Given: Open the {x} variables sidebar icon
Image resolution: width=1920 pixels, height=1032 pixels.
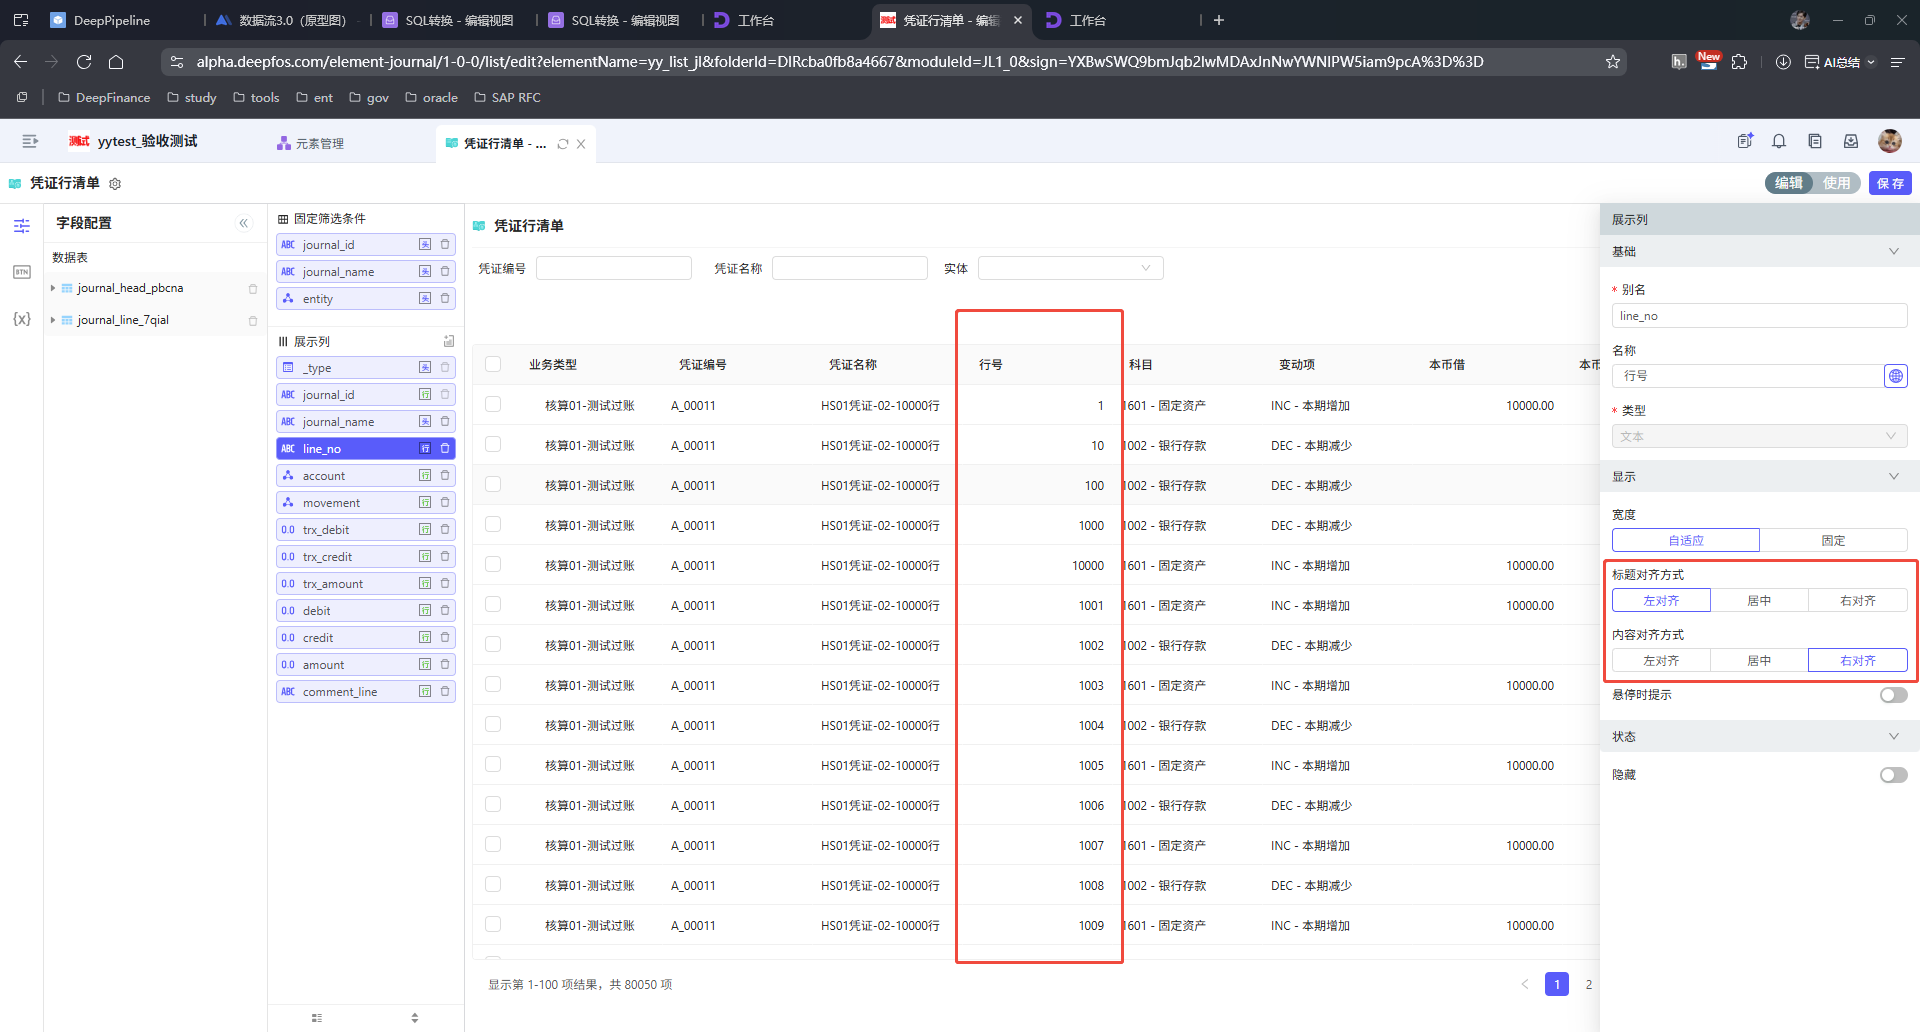Looking at the screenshot, I should pyautogui.click(x=22, y=319).
